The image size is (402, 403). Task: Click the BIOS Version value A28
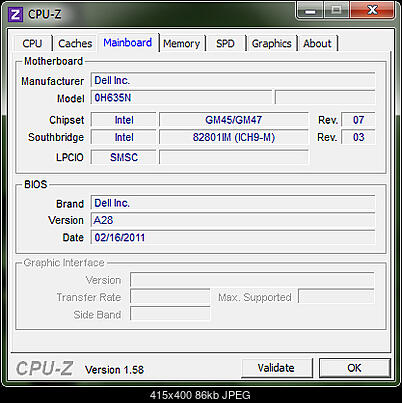click(233, 220)
